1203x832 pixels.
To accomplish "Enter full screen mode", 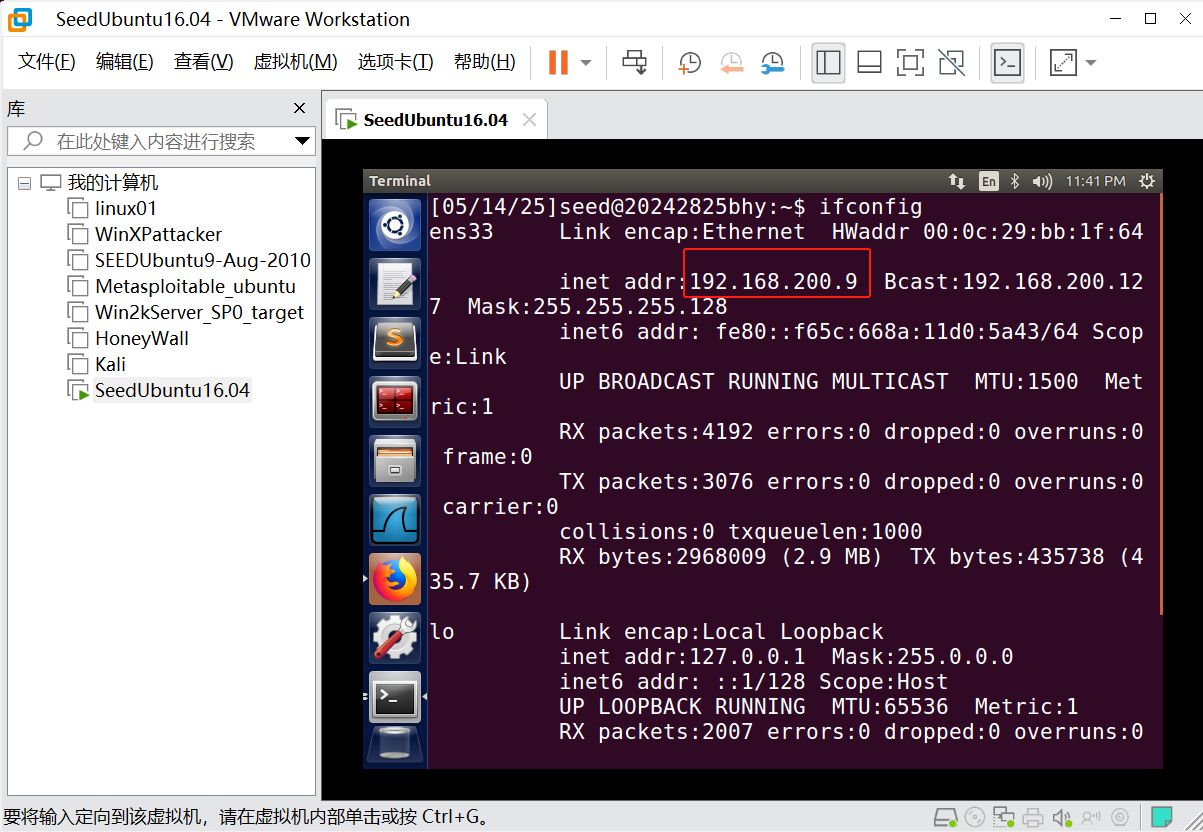I will coord(910,63).
